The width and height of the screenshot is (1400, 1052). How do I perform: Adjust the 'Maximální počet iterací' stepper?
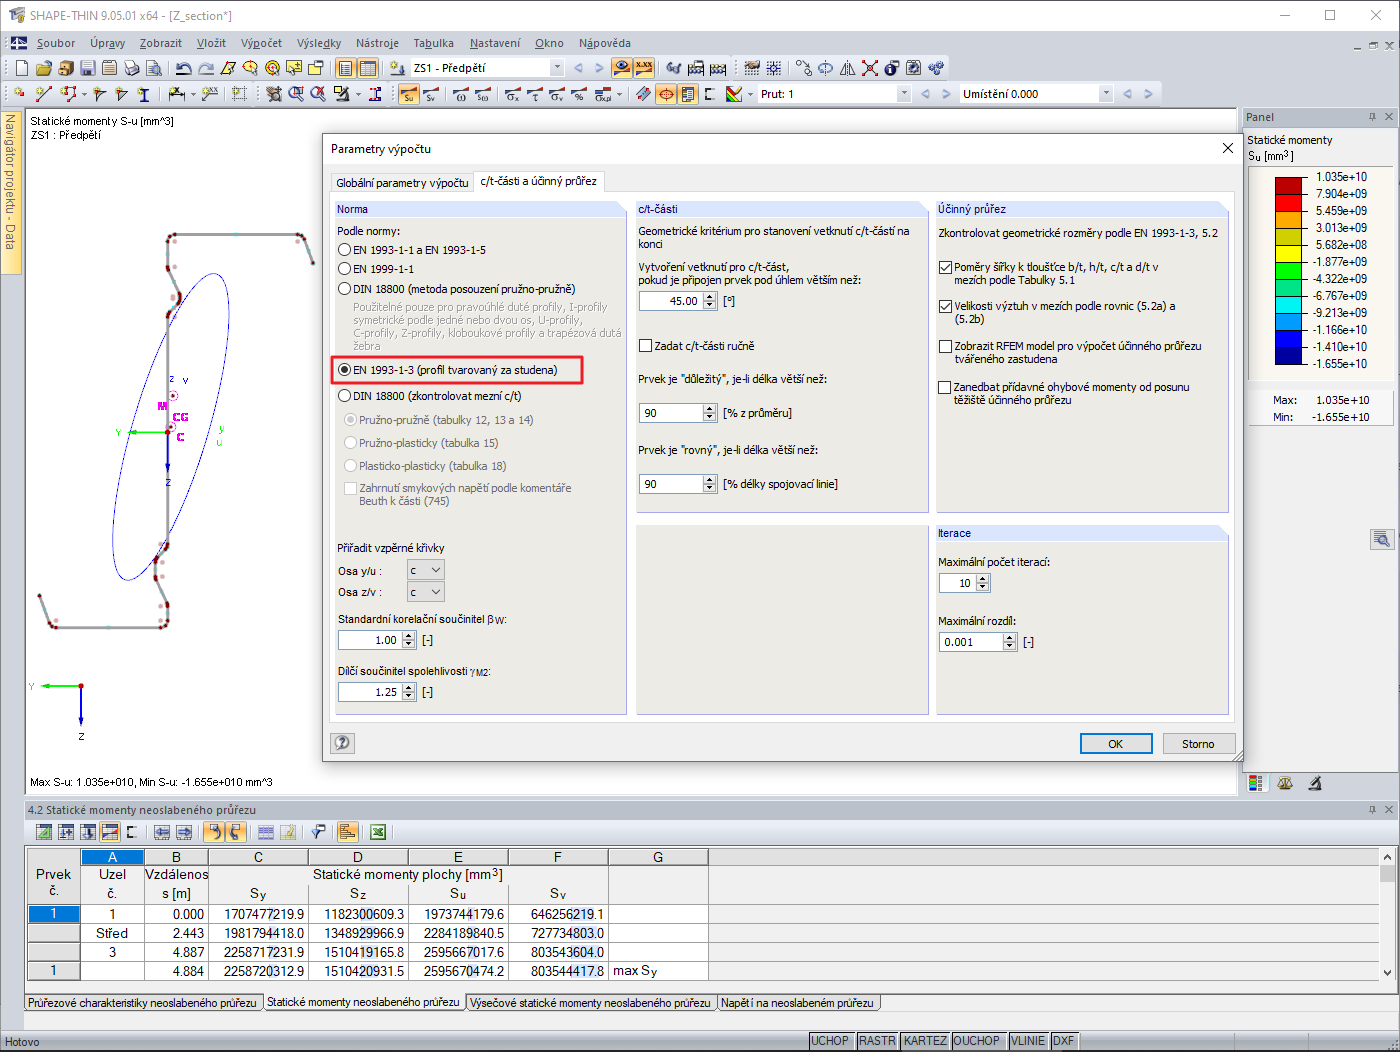(x=983, y=583)
